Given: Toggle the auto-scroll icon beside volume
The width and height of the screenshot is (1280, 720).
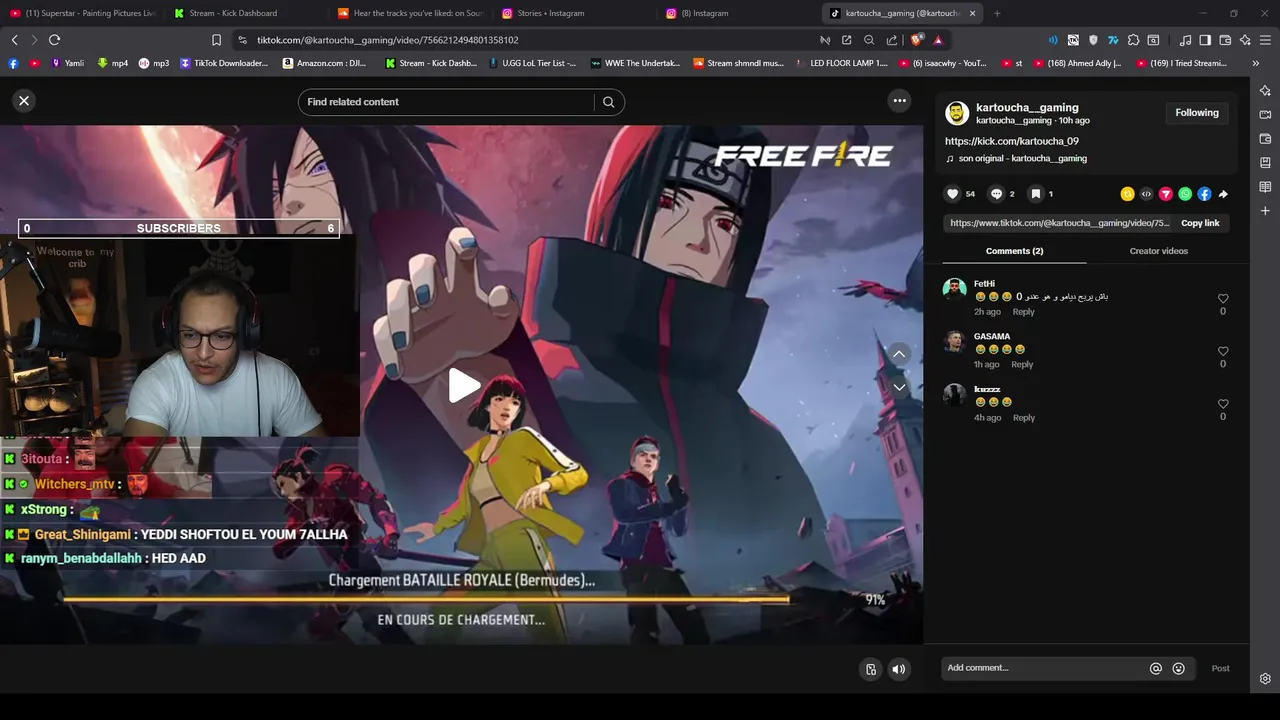Looking at the screenshot, I should point(870,669).
